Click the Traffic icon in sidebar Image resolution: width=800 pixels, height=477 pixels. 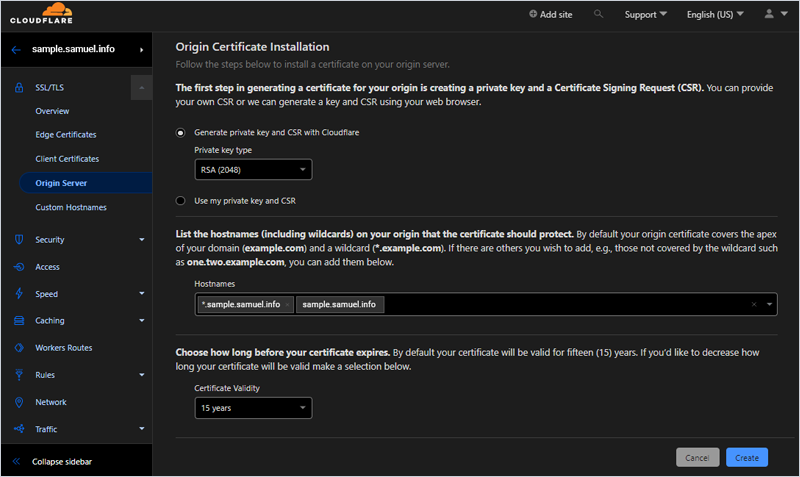[x=19, y=429]
